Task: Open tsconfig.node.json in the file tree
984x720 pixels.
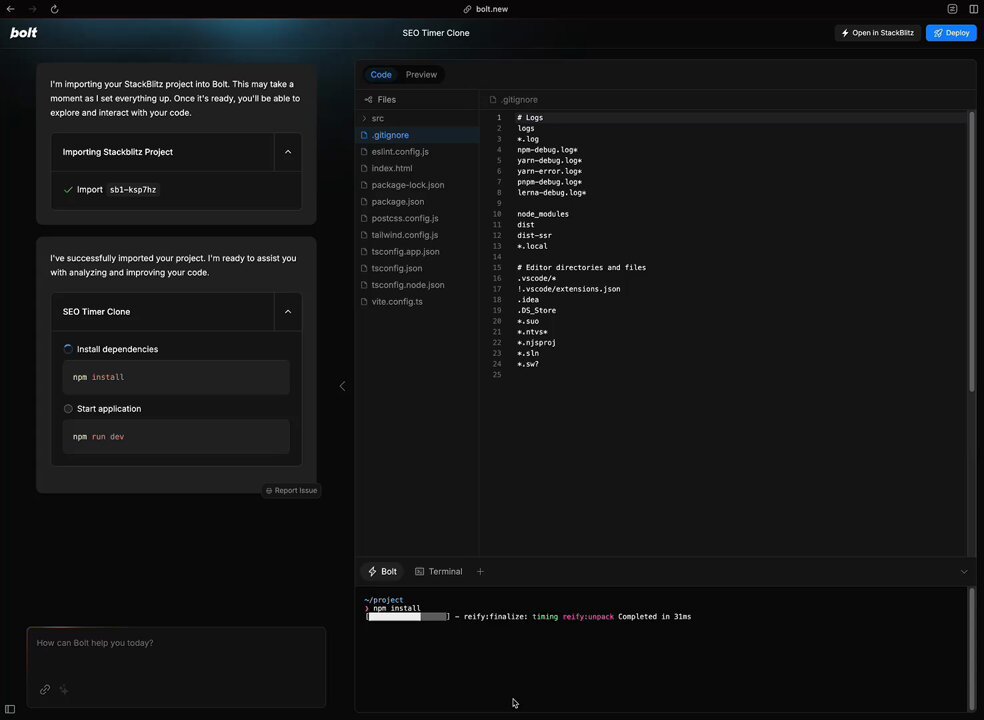Action: click(x=417, y=284)
